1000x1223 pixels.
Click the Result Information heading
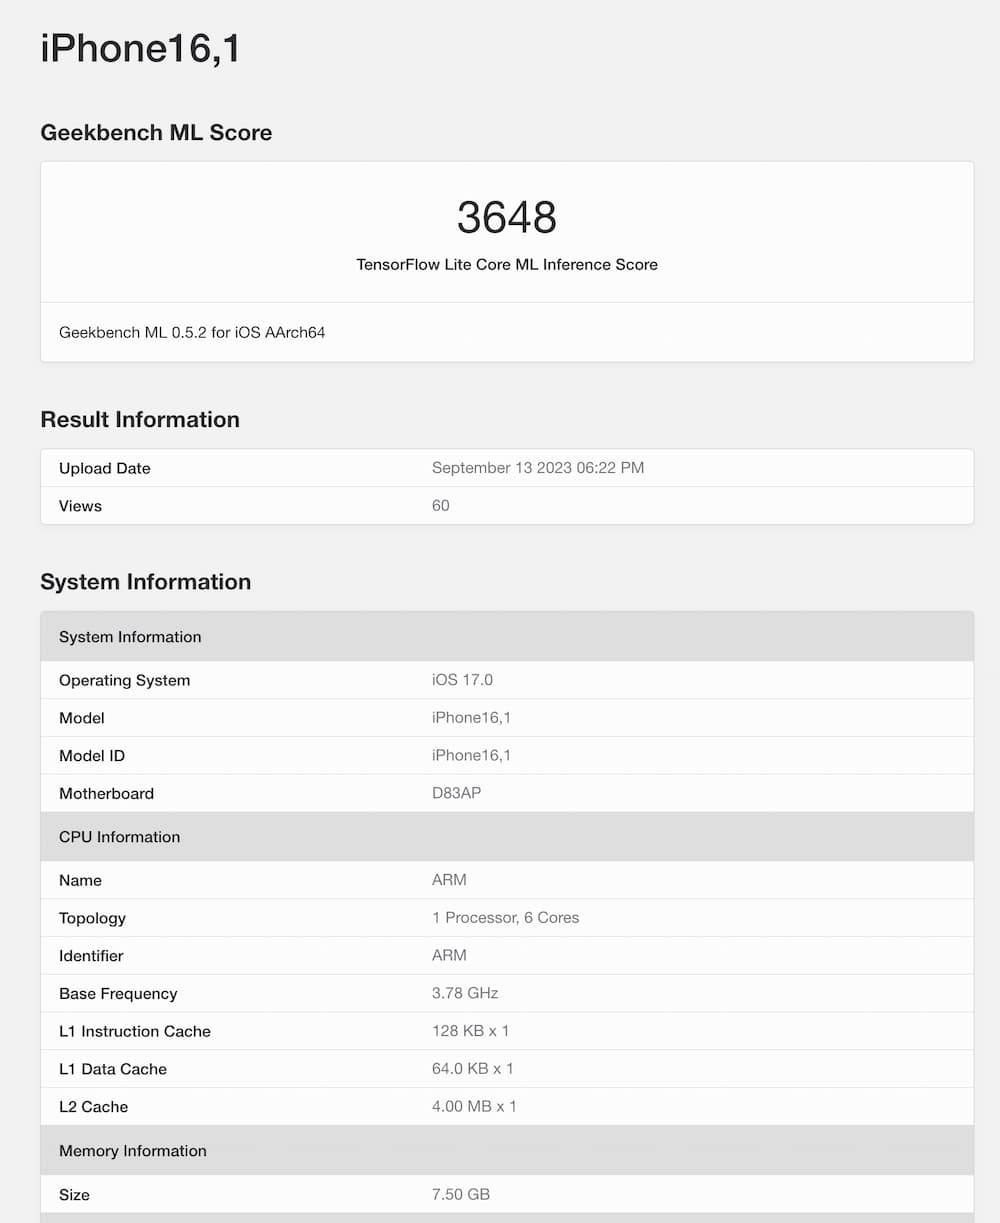pyautogui.click(x=140, y=420)
